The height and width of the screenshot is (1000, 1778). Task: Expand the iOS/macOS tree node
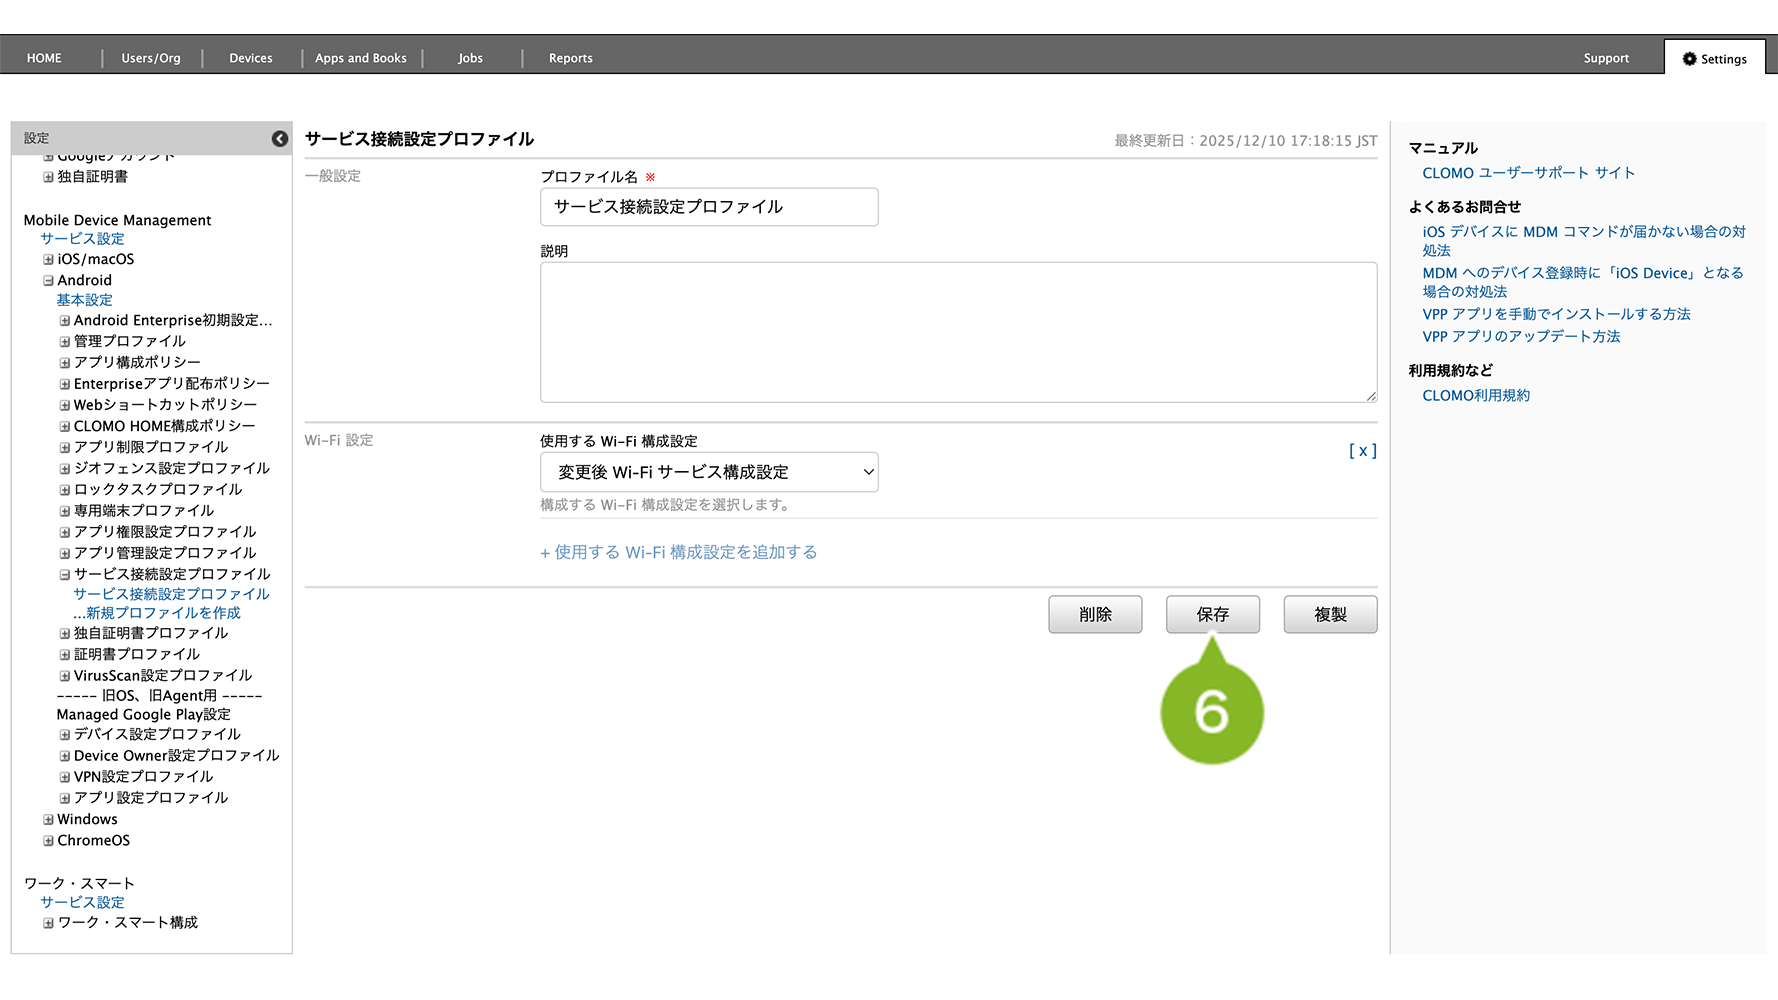pyautogui.click(x=48, y=260)
